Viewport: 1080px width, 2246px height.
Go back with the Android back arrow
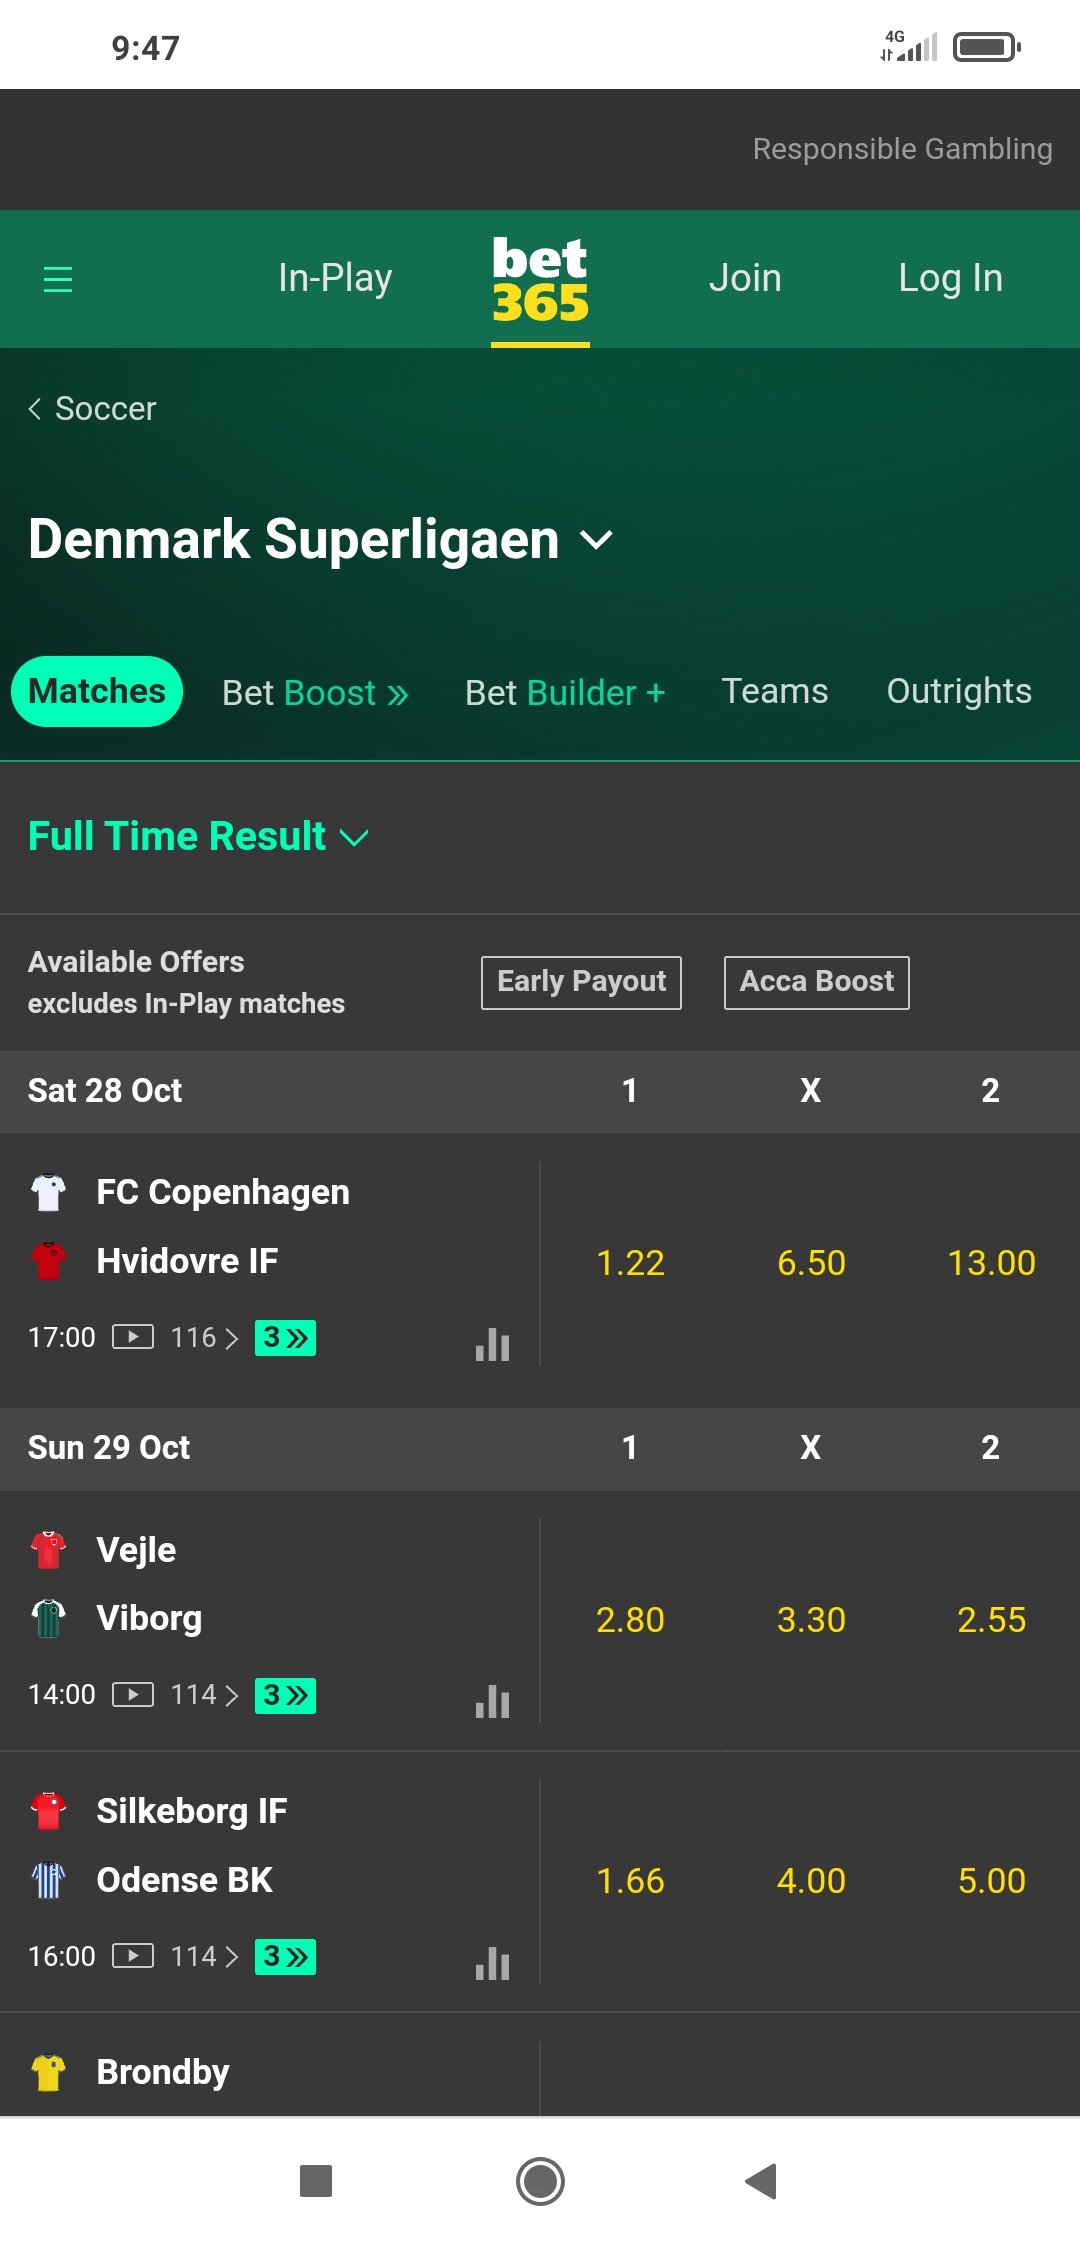coord(761,2181)
